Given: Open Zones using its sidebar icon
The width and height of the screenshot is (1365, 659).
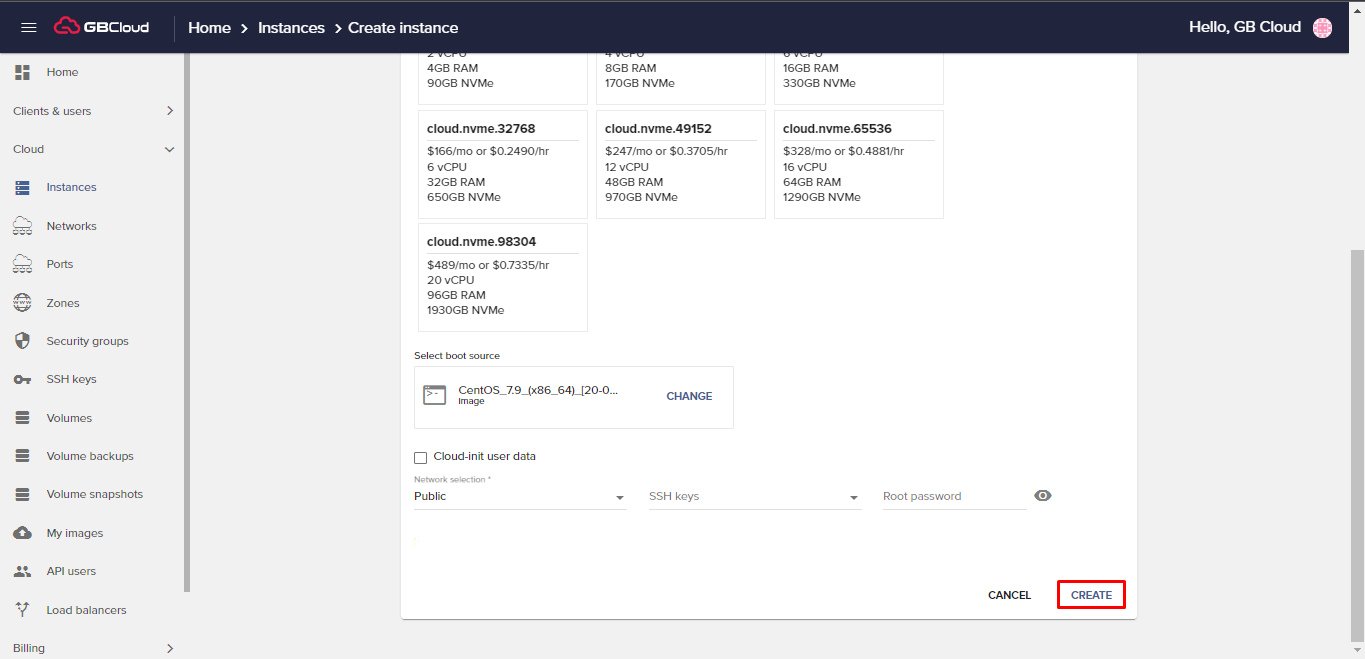Looking at the screenshot, I should tap(21, 302).
